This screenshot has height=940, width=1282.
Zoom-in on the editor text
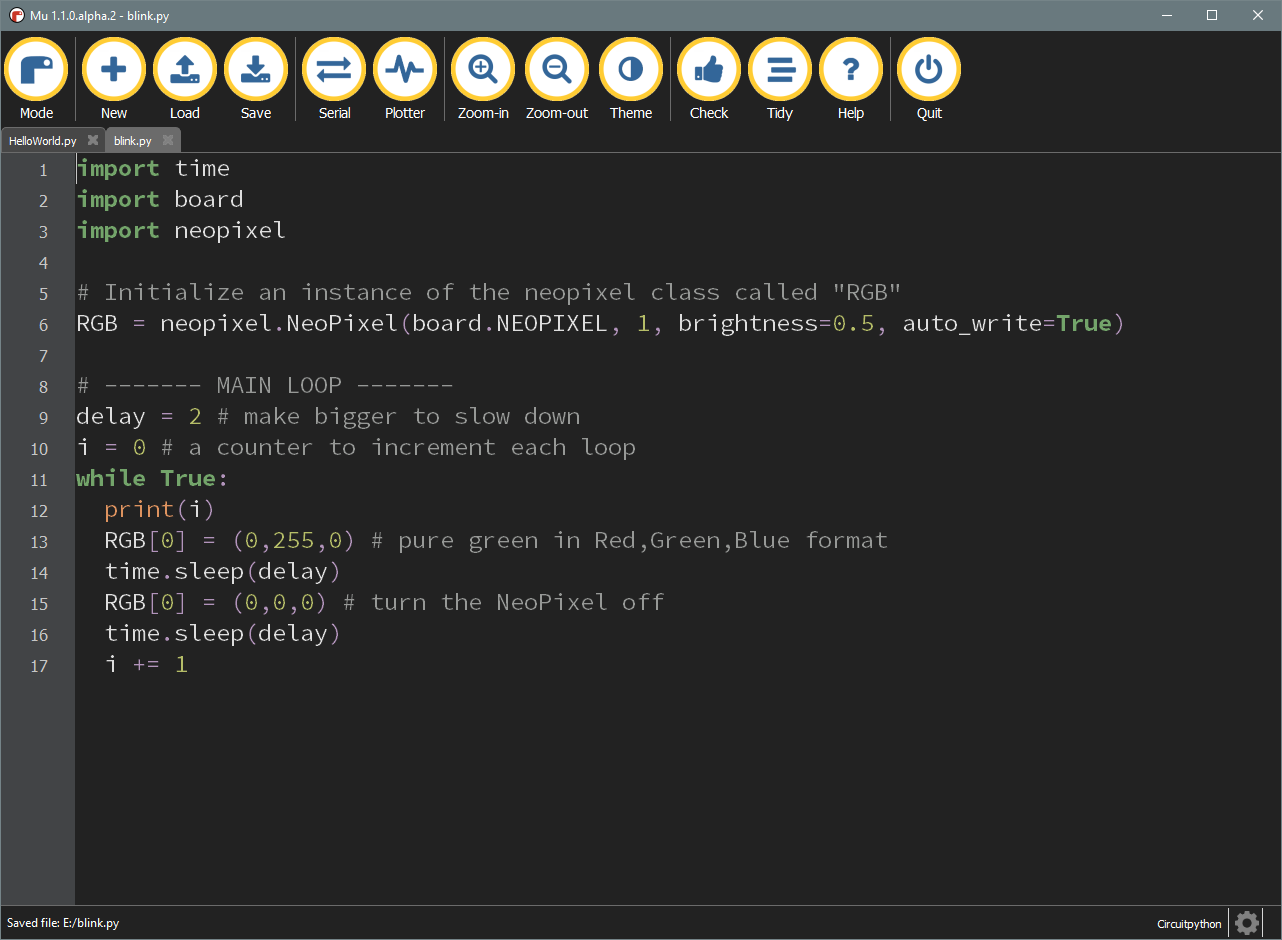tap(483, 79)
